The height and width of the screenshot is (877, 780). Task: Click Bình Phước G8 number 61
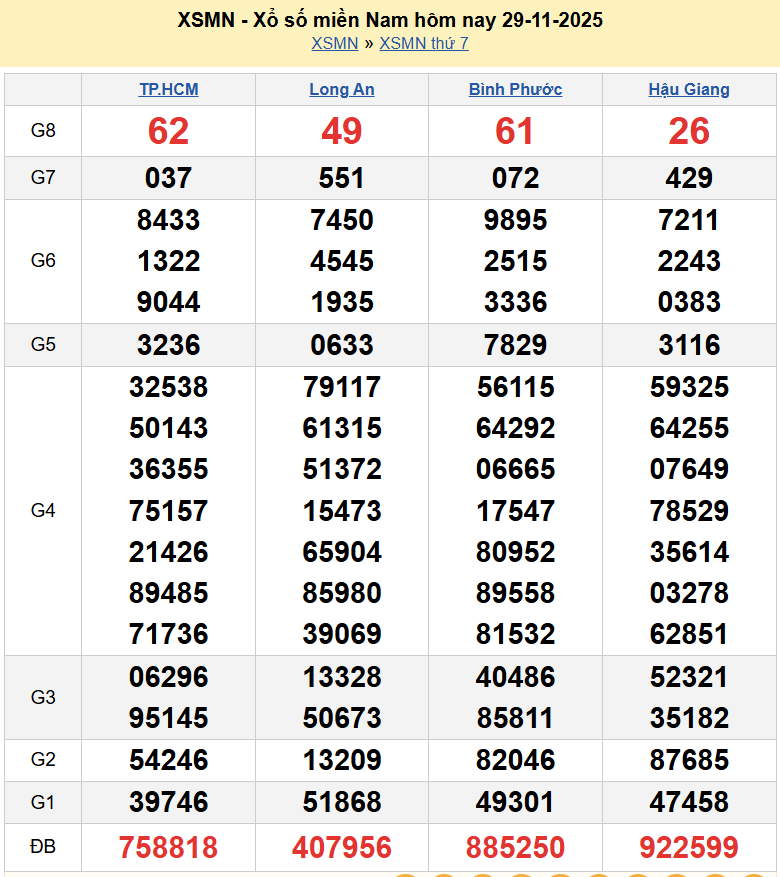[x=515, y=131]
